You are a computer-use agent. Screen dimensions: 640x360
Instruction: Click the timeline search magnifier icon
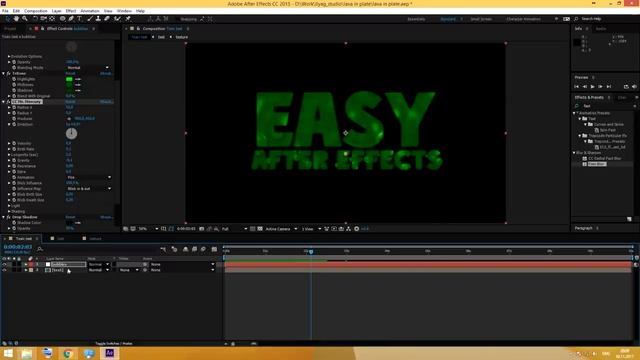pos(40,249)
